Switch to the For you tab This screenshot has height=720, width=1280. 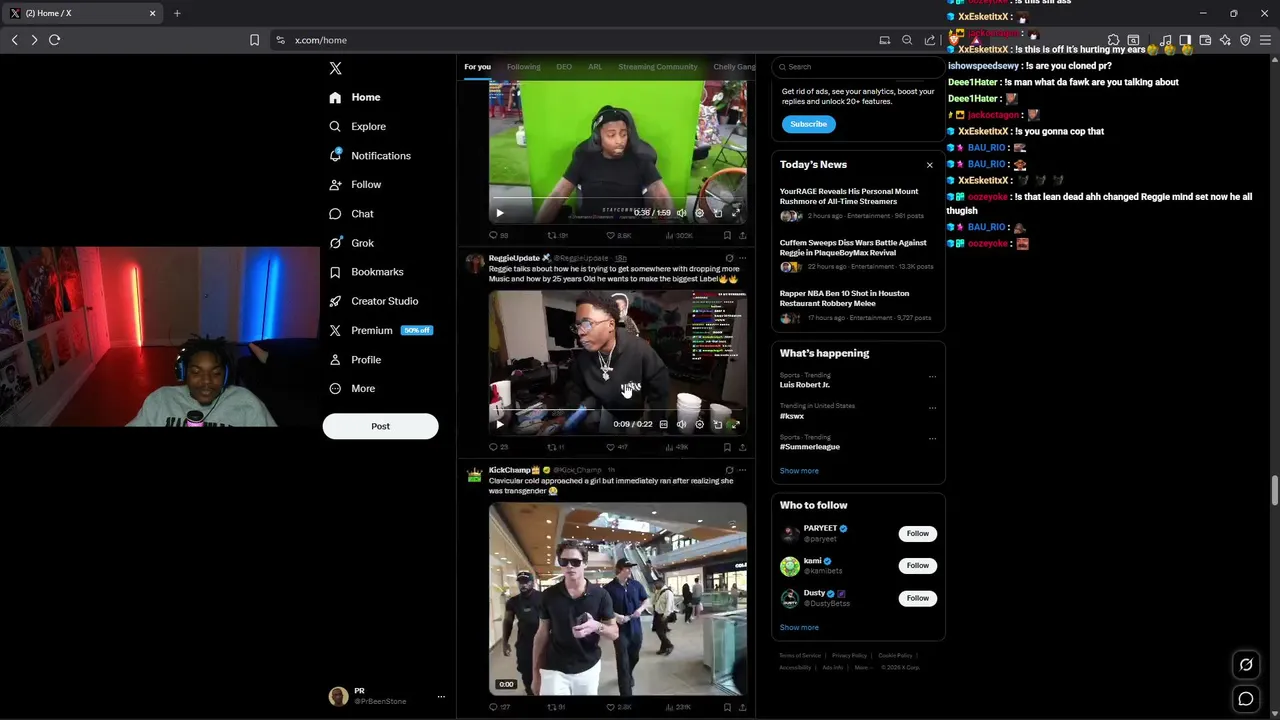click(x=477, y=67)
